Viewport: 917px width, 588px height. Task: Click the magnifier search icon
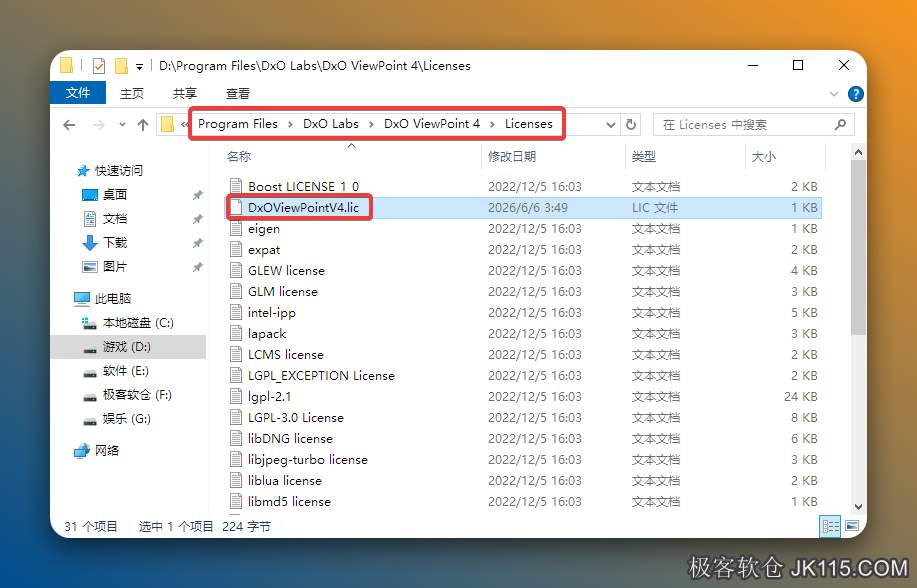pos(840,125)
